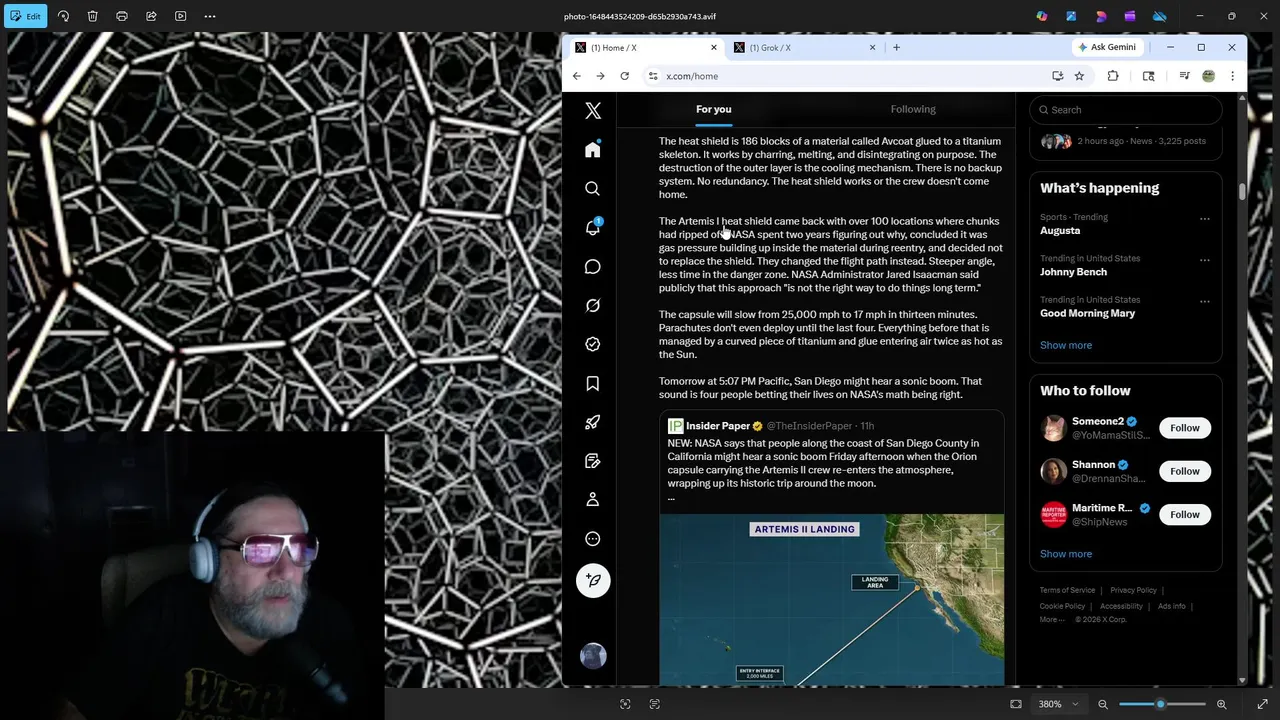Click the X Search field

tap(1126, 110)
